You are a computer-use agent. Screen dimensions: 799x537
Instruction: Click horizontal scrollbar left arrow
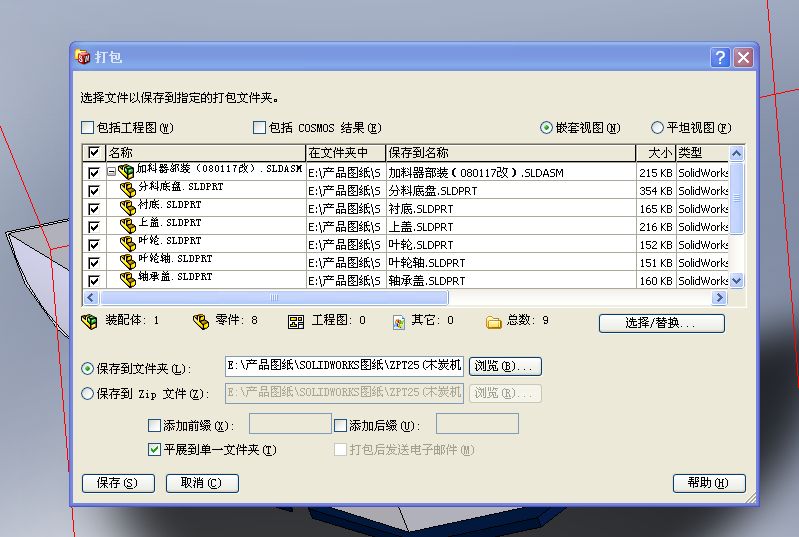(x=91, y=297)
